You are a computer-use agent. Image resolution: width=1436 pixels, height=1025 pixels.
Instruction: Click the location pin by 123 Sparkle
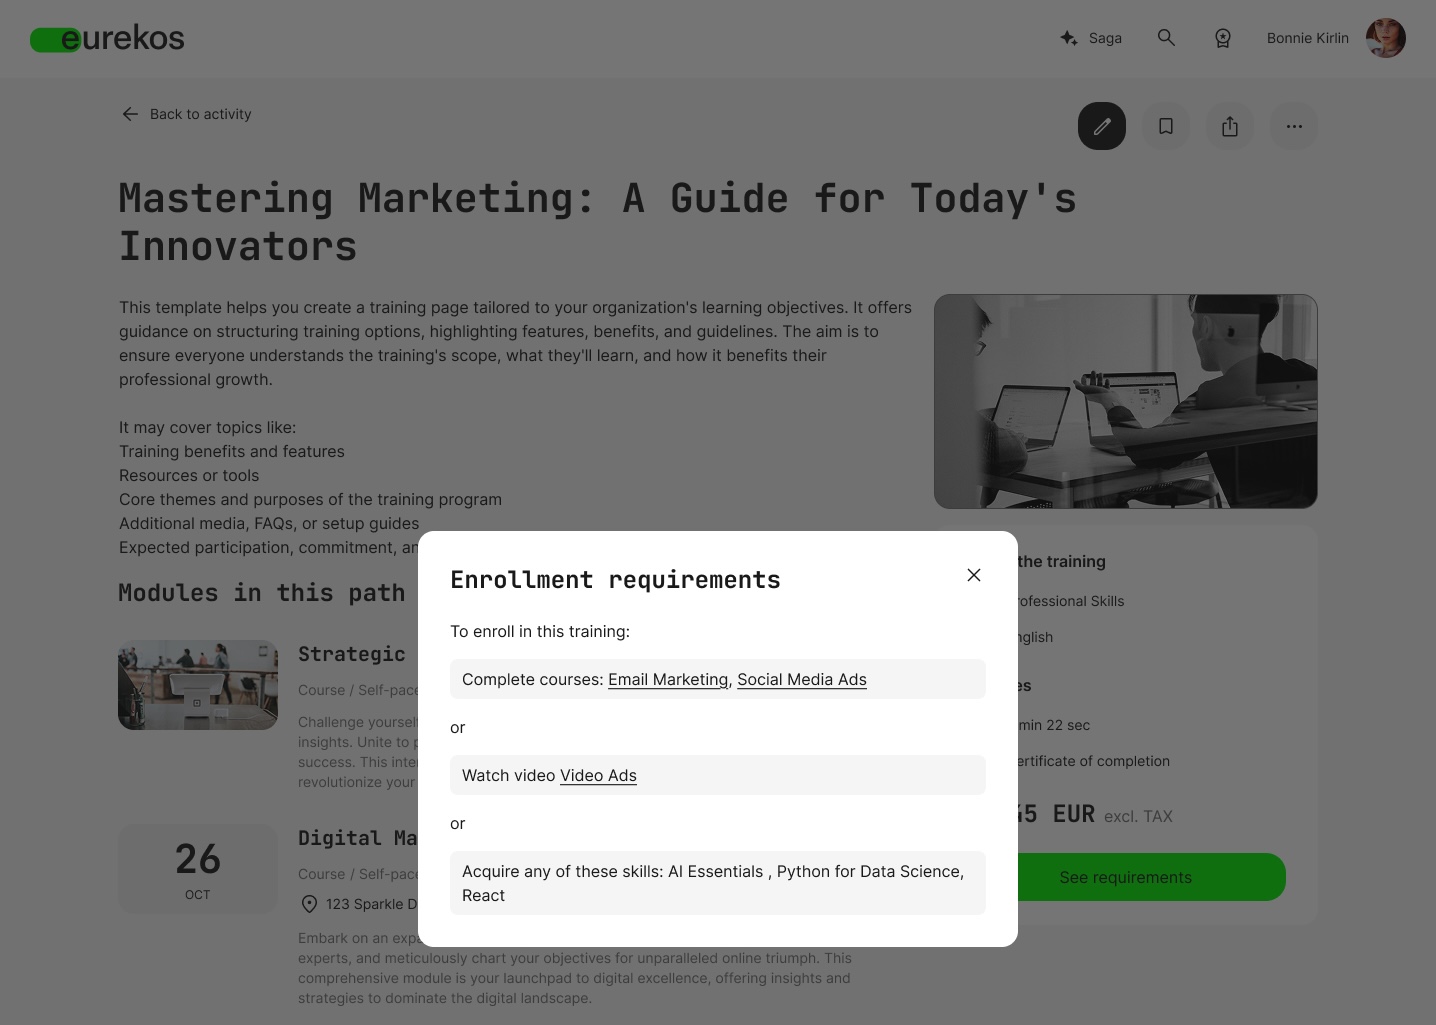pos(309,904)
